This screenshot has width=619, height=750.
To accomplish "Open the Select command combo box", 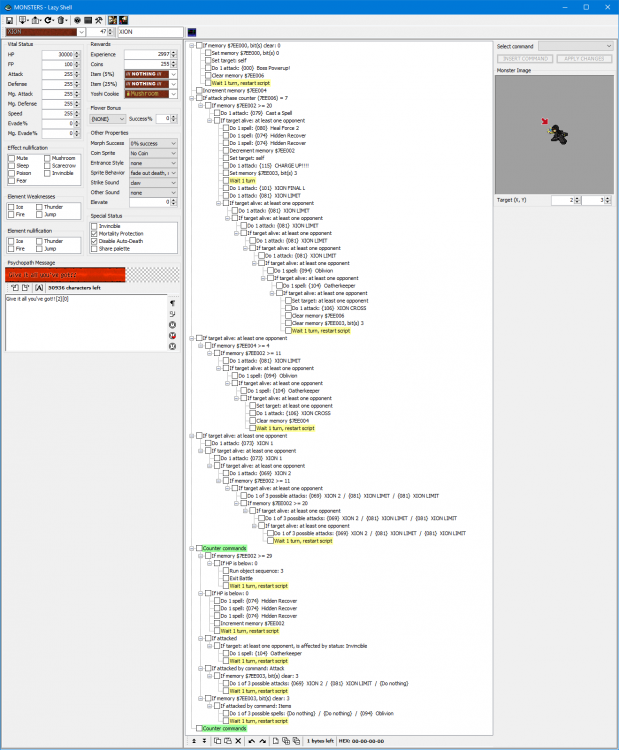I will pos(575,46).
